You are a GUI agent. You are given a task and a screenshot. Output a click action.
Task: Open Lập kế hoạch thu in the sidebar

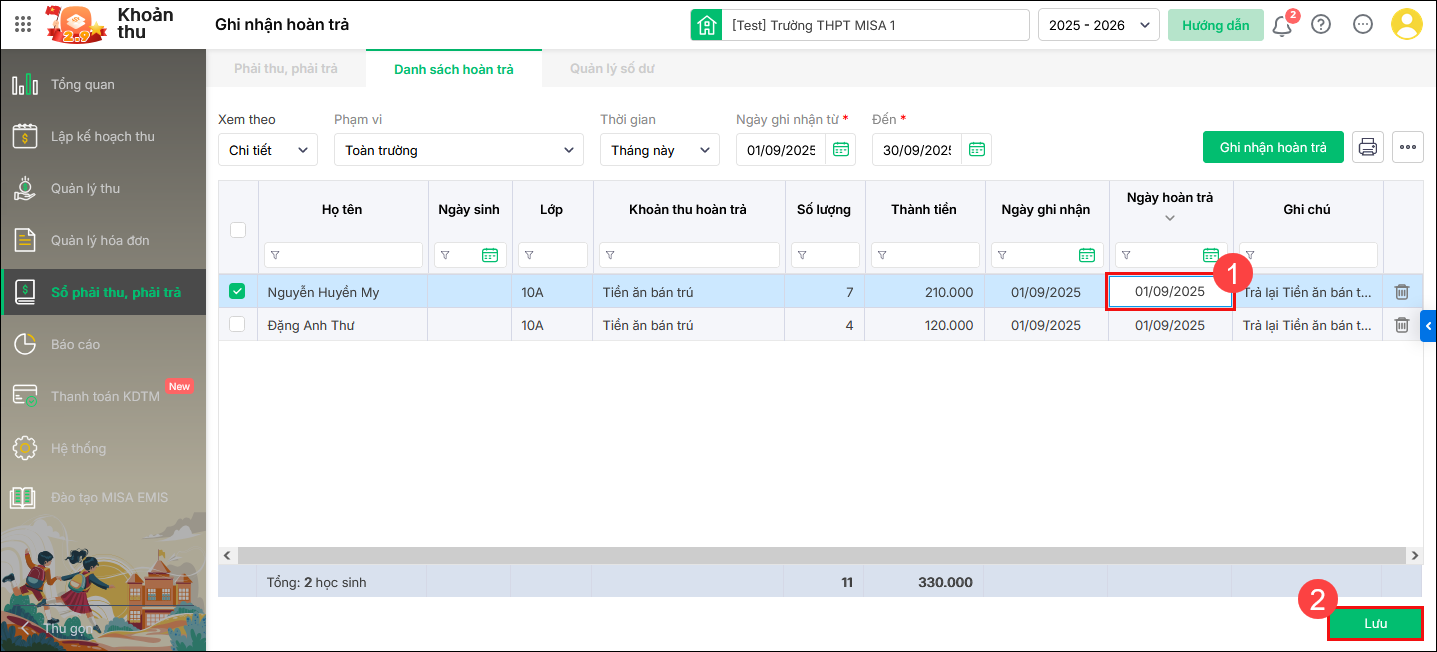103,136
